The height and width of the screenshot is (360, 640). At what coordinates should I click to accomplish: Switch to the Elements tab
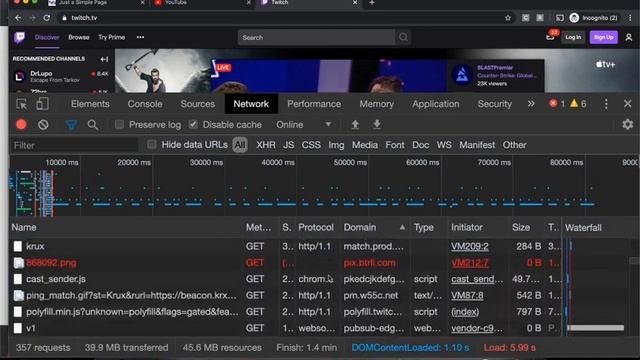click(x=90, y=104)
